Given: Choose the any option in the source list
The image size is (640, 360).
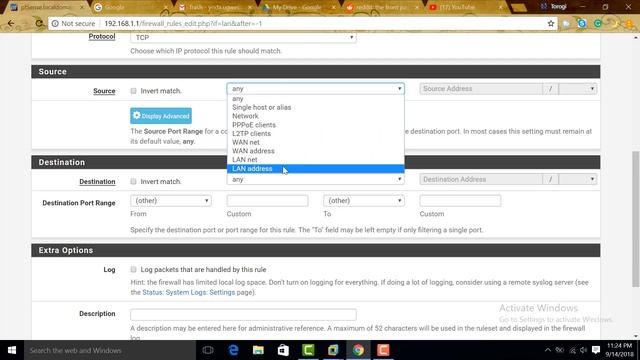Looking at the screenshot, I should click(316, 99).
